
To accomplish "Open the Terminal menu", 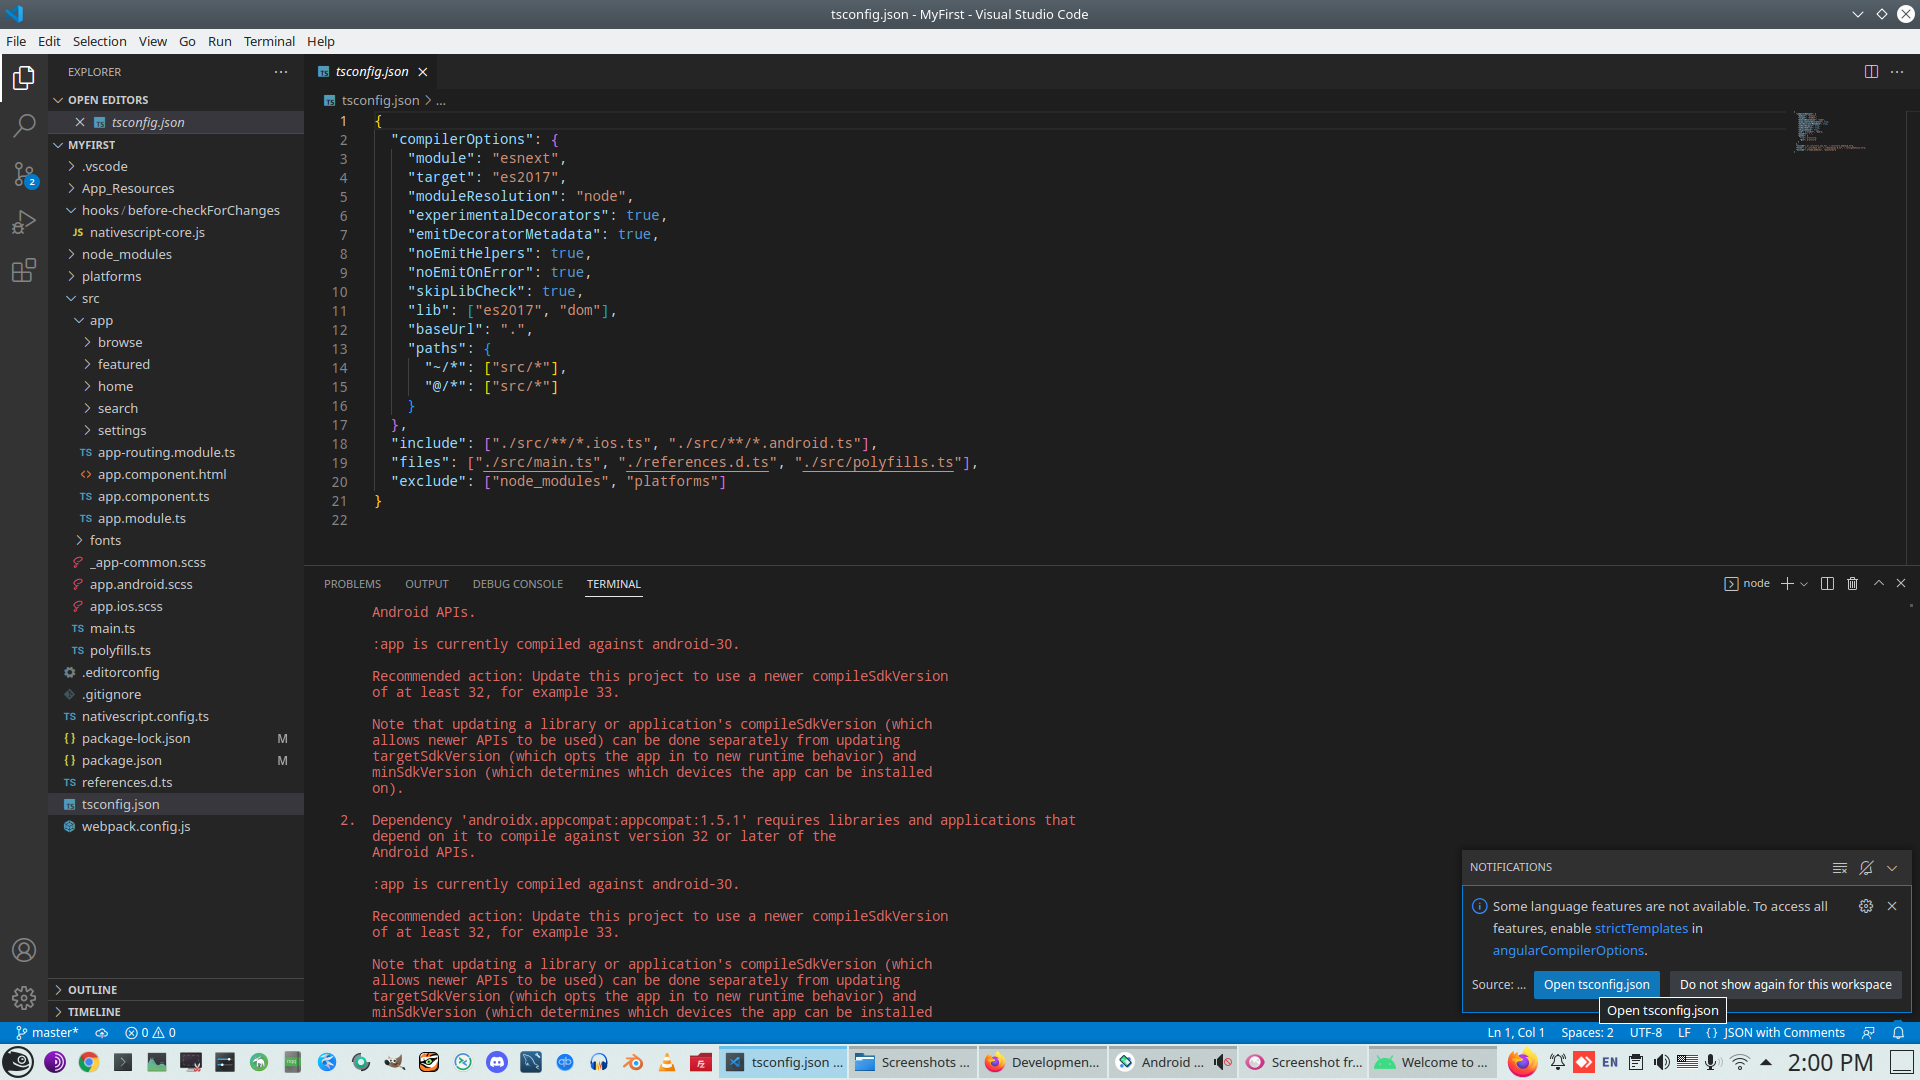I will (x=269, y=41).
